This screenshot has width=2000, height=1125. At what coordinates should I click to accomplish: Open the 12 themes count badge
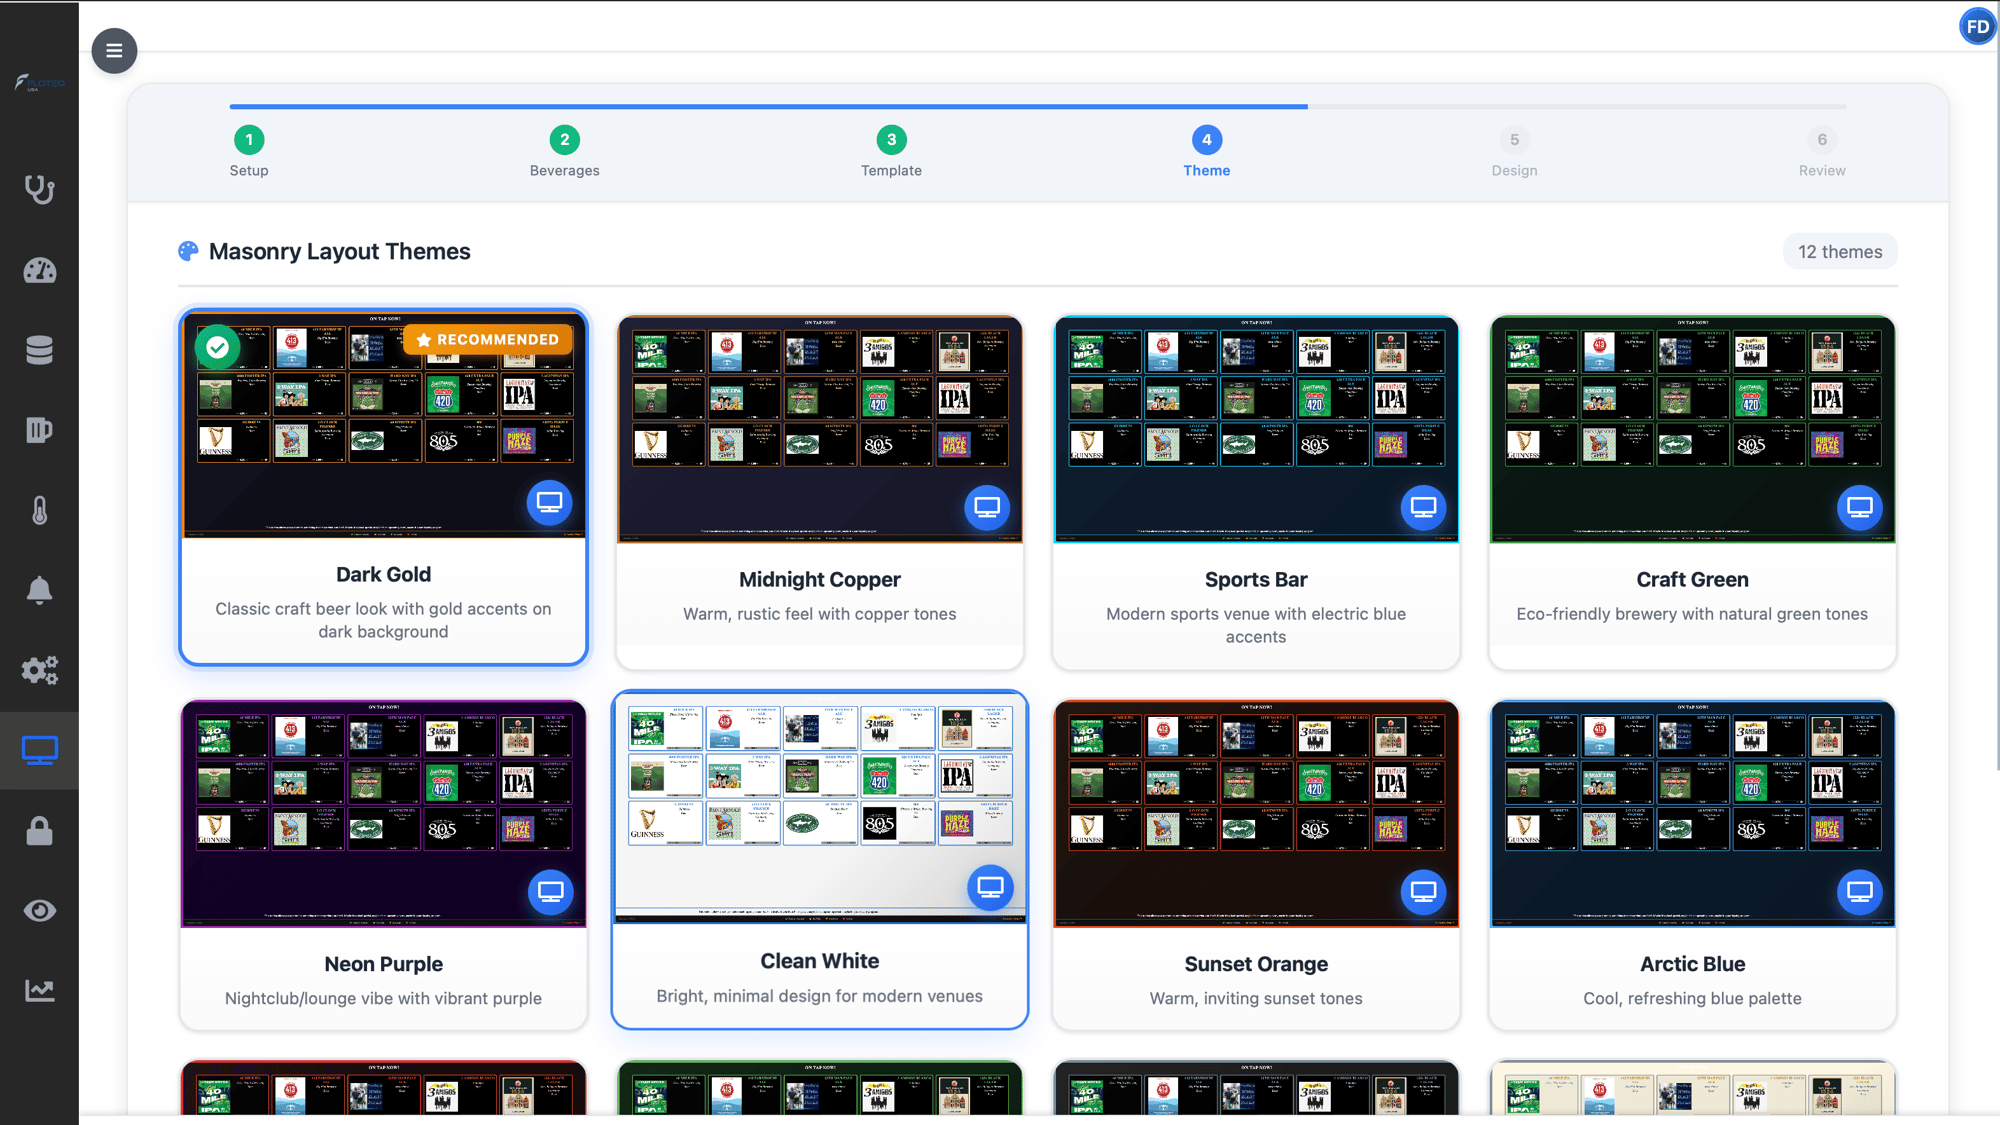[x=1839, y=251]
